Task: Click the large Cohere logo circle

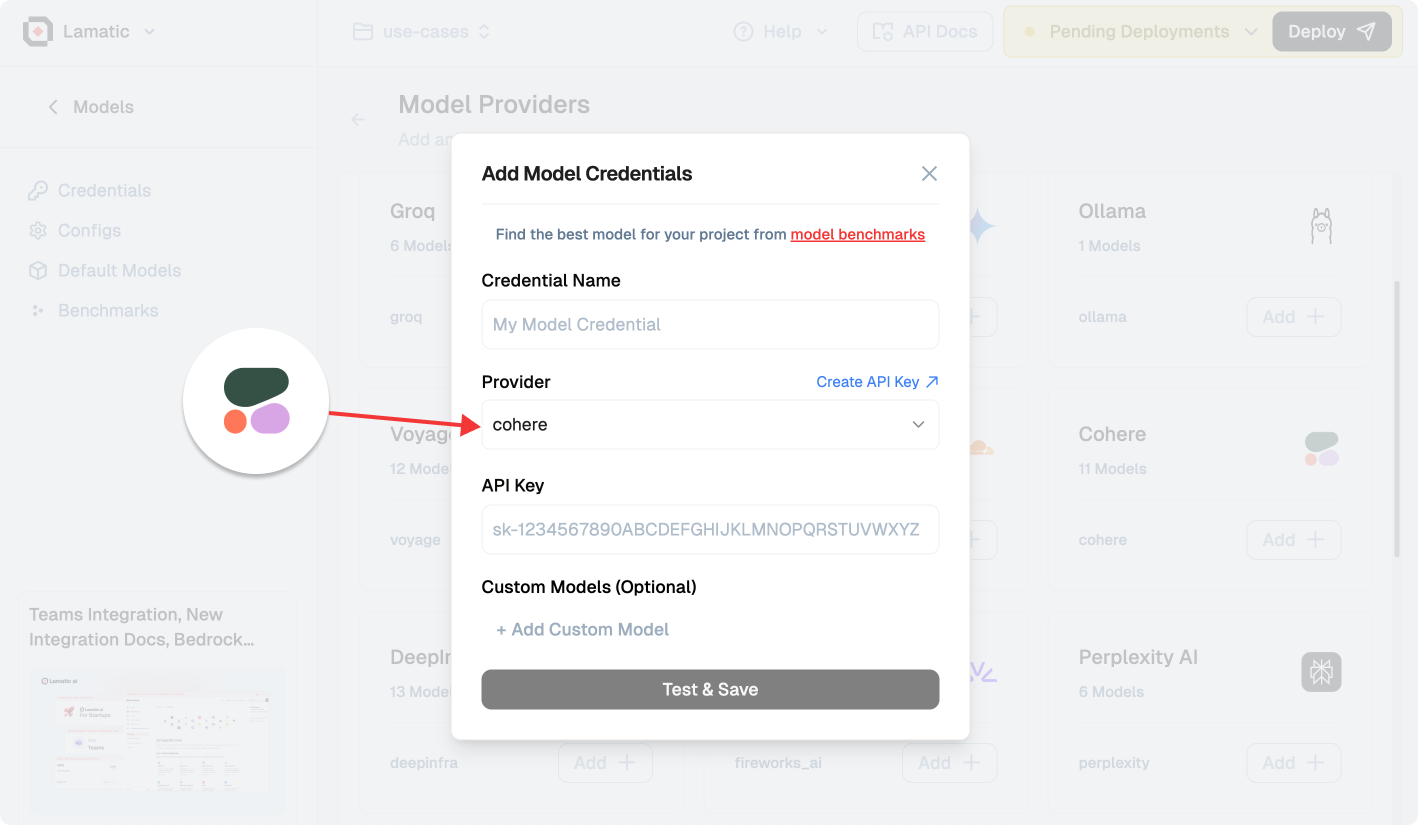Action: [256, 401]
